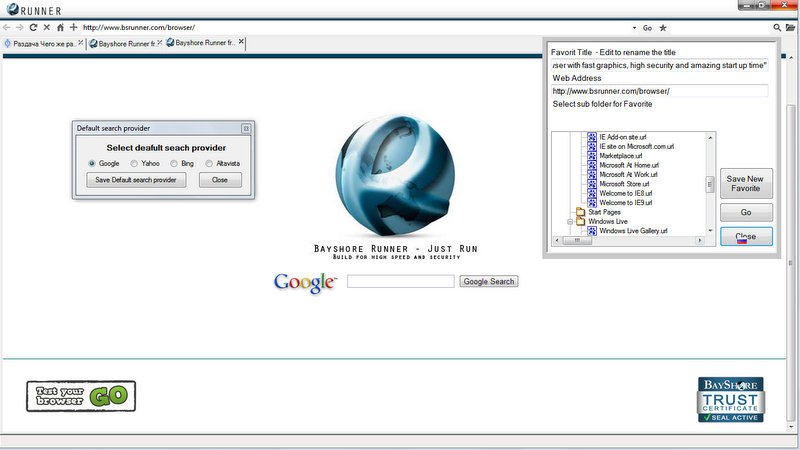Select Google as search provider
The image size is (800, 450).
click(92, 164)
